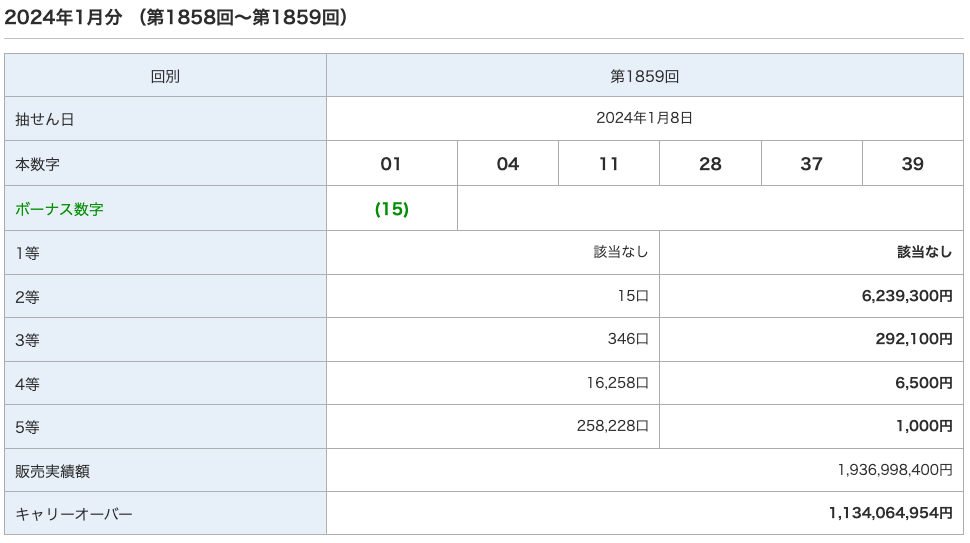Click the 3等 winner count 346口

coord(628,339)
